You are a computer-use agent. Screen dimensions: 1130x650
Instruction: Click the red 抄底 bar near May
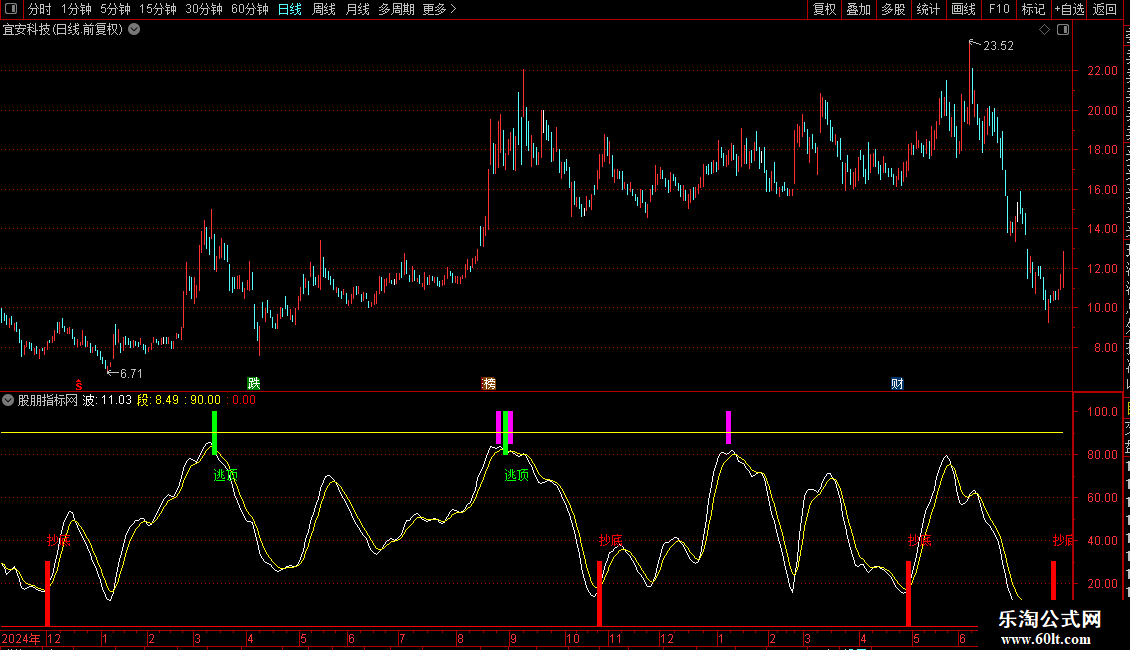[908, 593]
